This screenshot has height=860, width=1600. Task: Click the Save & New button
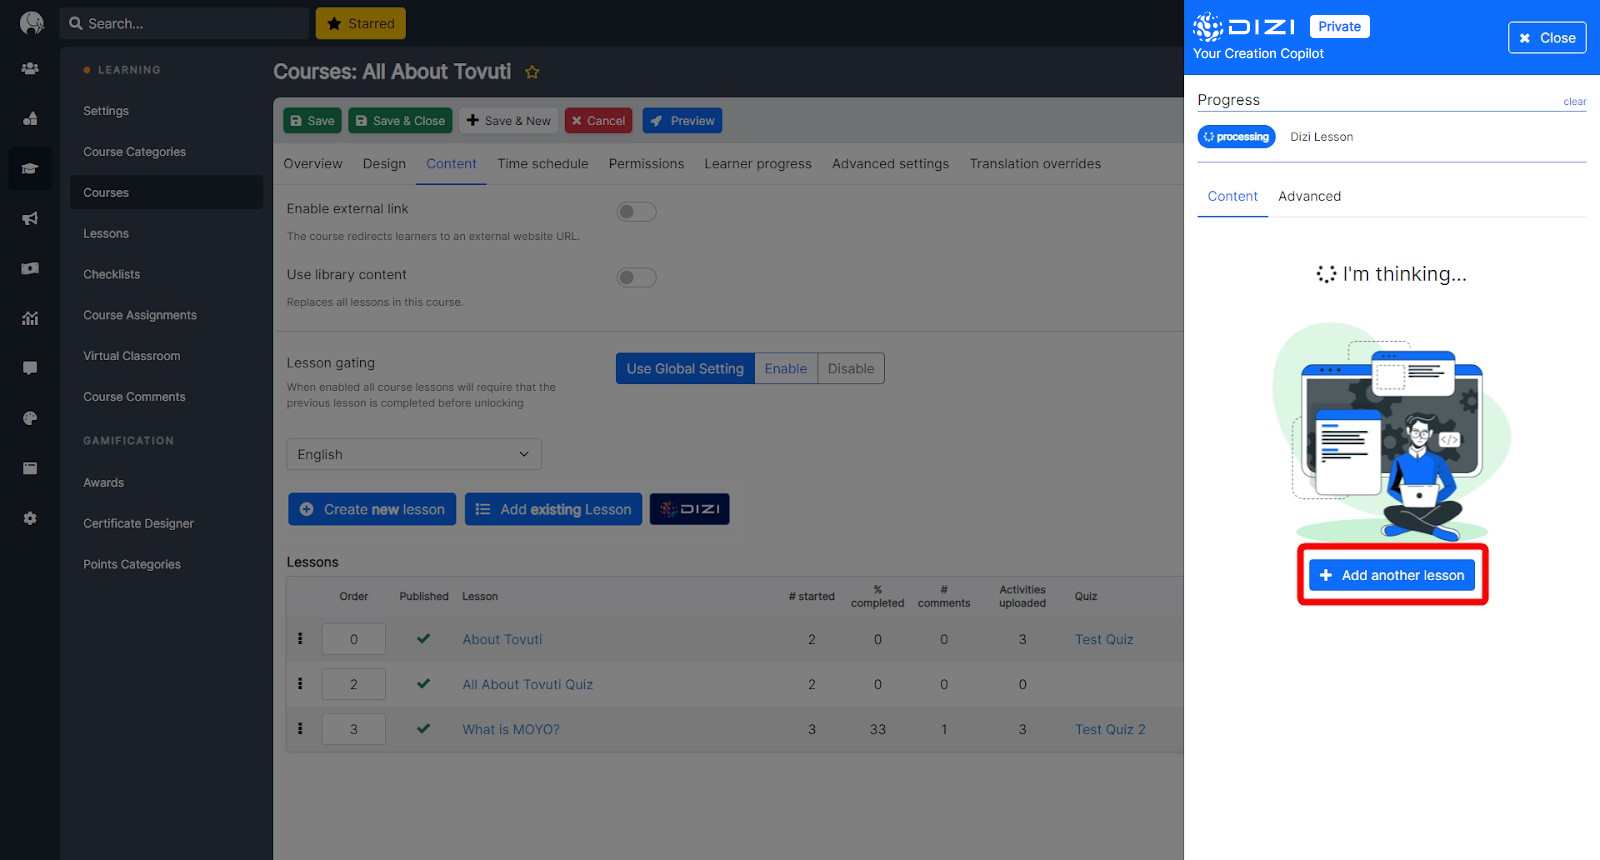coord(509,121)
